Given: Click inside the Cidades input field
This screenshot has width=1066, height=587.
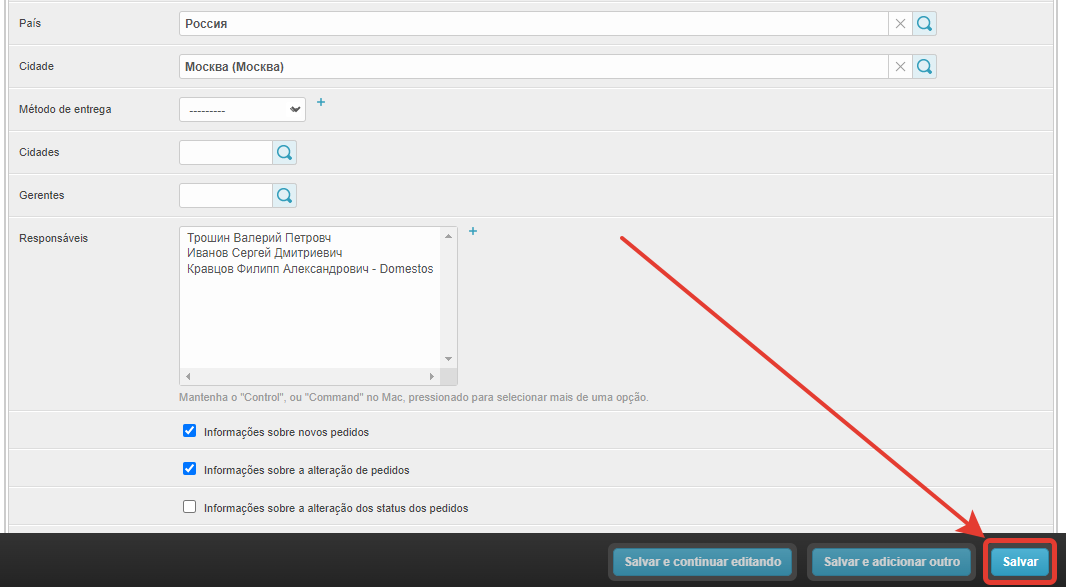Looking at the screenshot, I should [x=226, y=153].
